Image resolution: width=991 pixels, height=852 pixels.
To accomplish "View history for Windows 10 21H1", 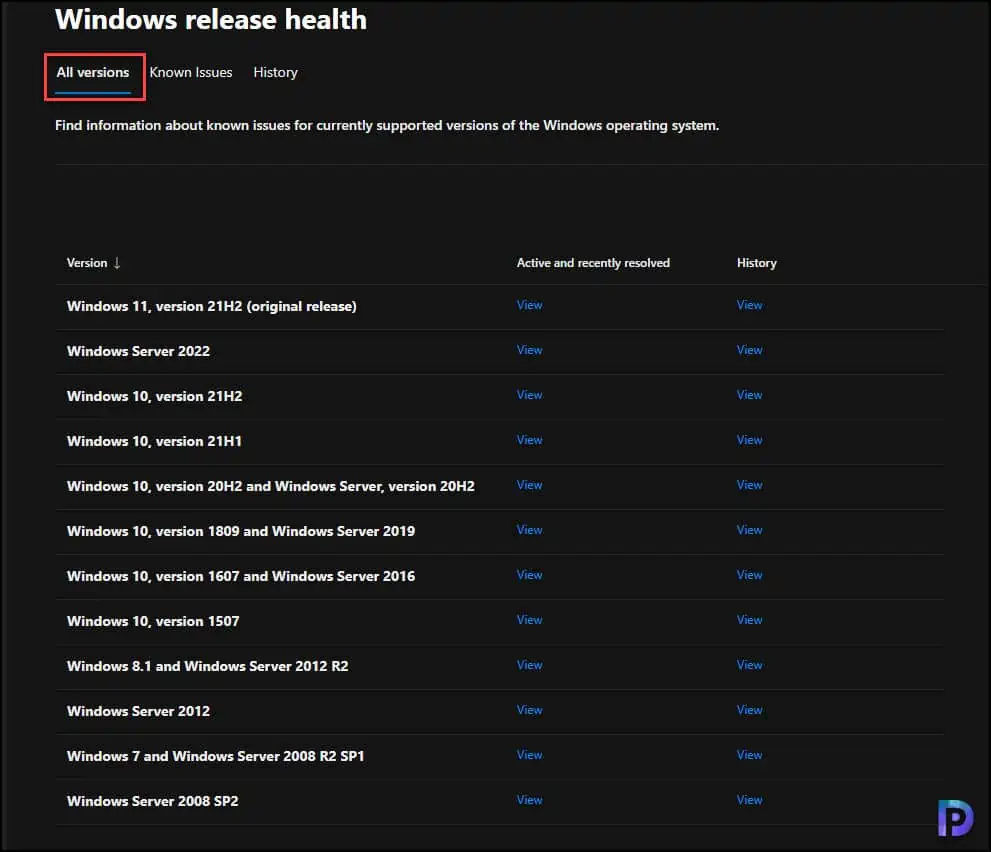I will click(x=750, y=440).
